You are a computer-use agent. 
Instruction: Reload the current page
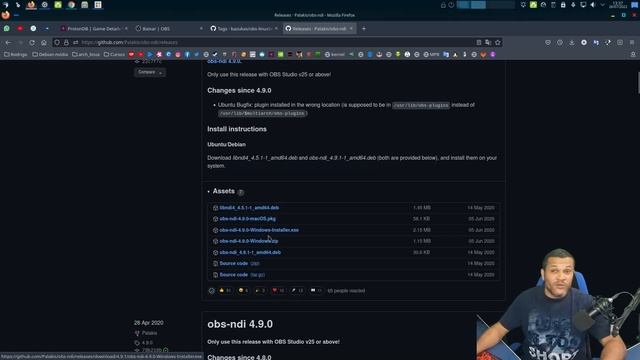pyautogui.click(x=32, y=42)
